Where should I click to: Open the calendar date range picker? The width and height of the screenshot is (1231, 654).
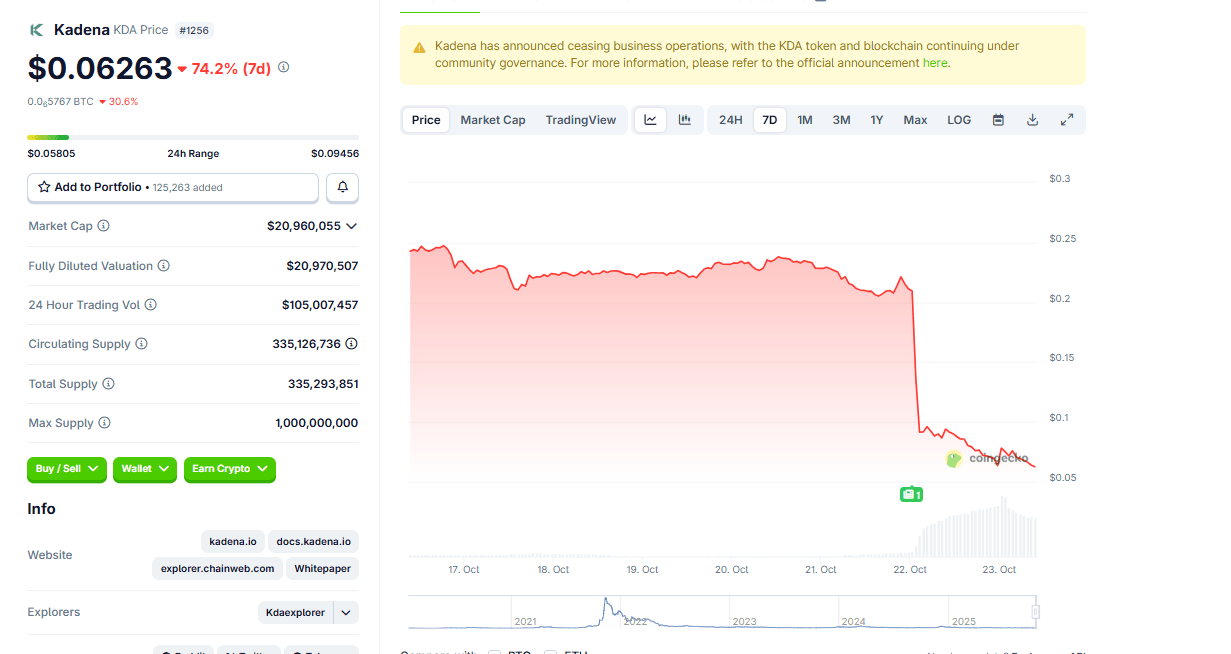(x=998, y=120)
